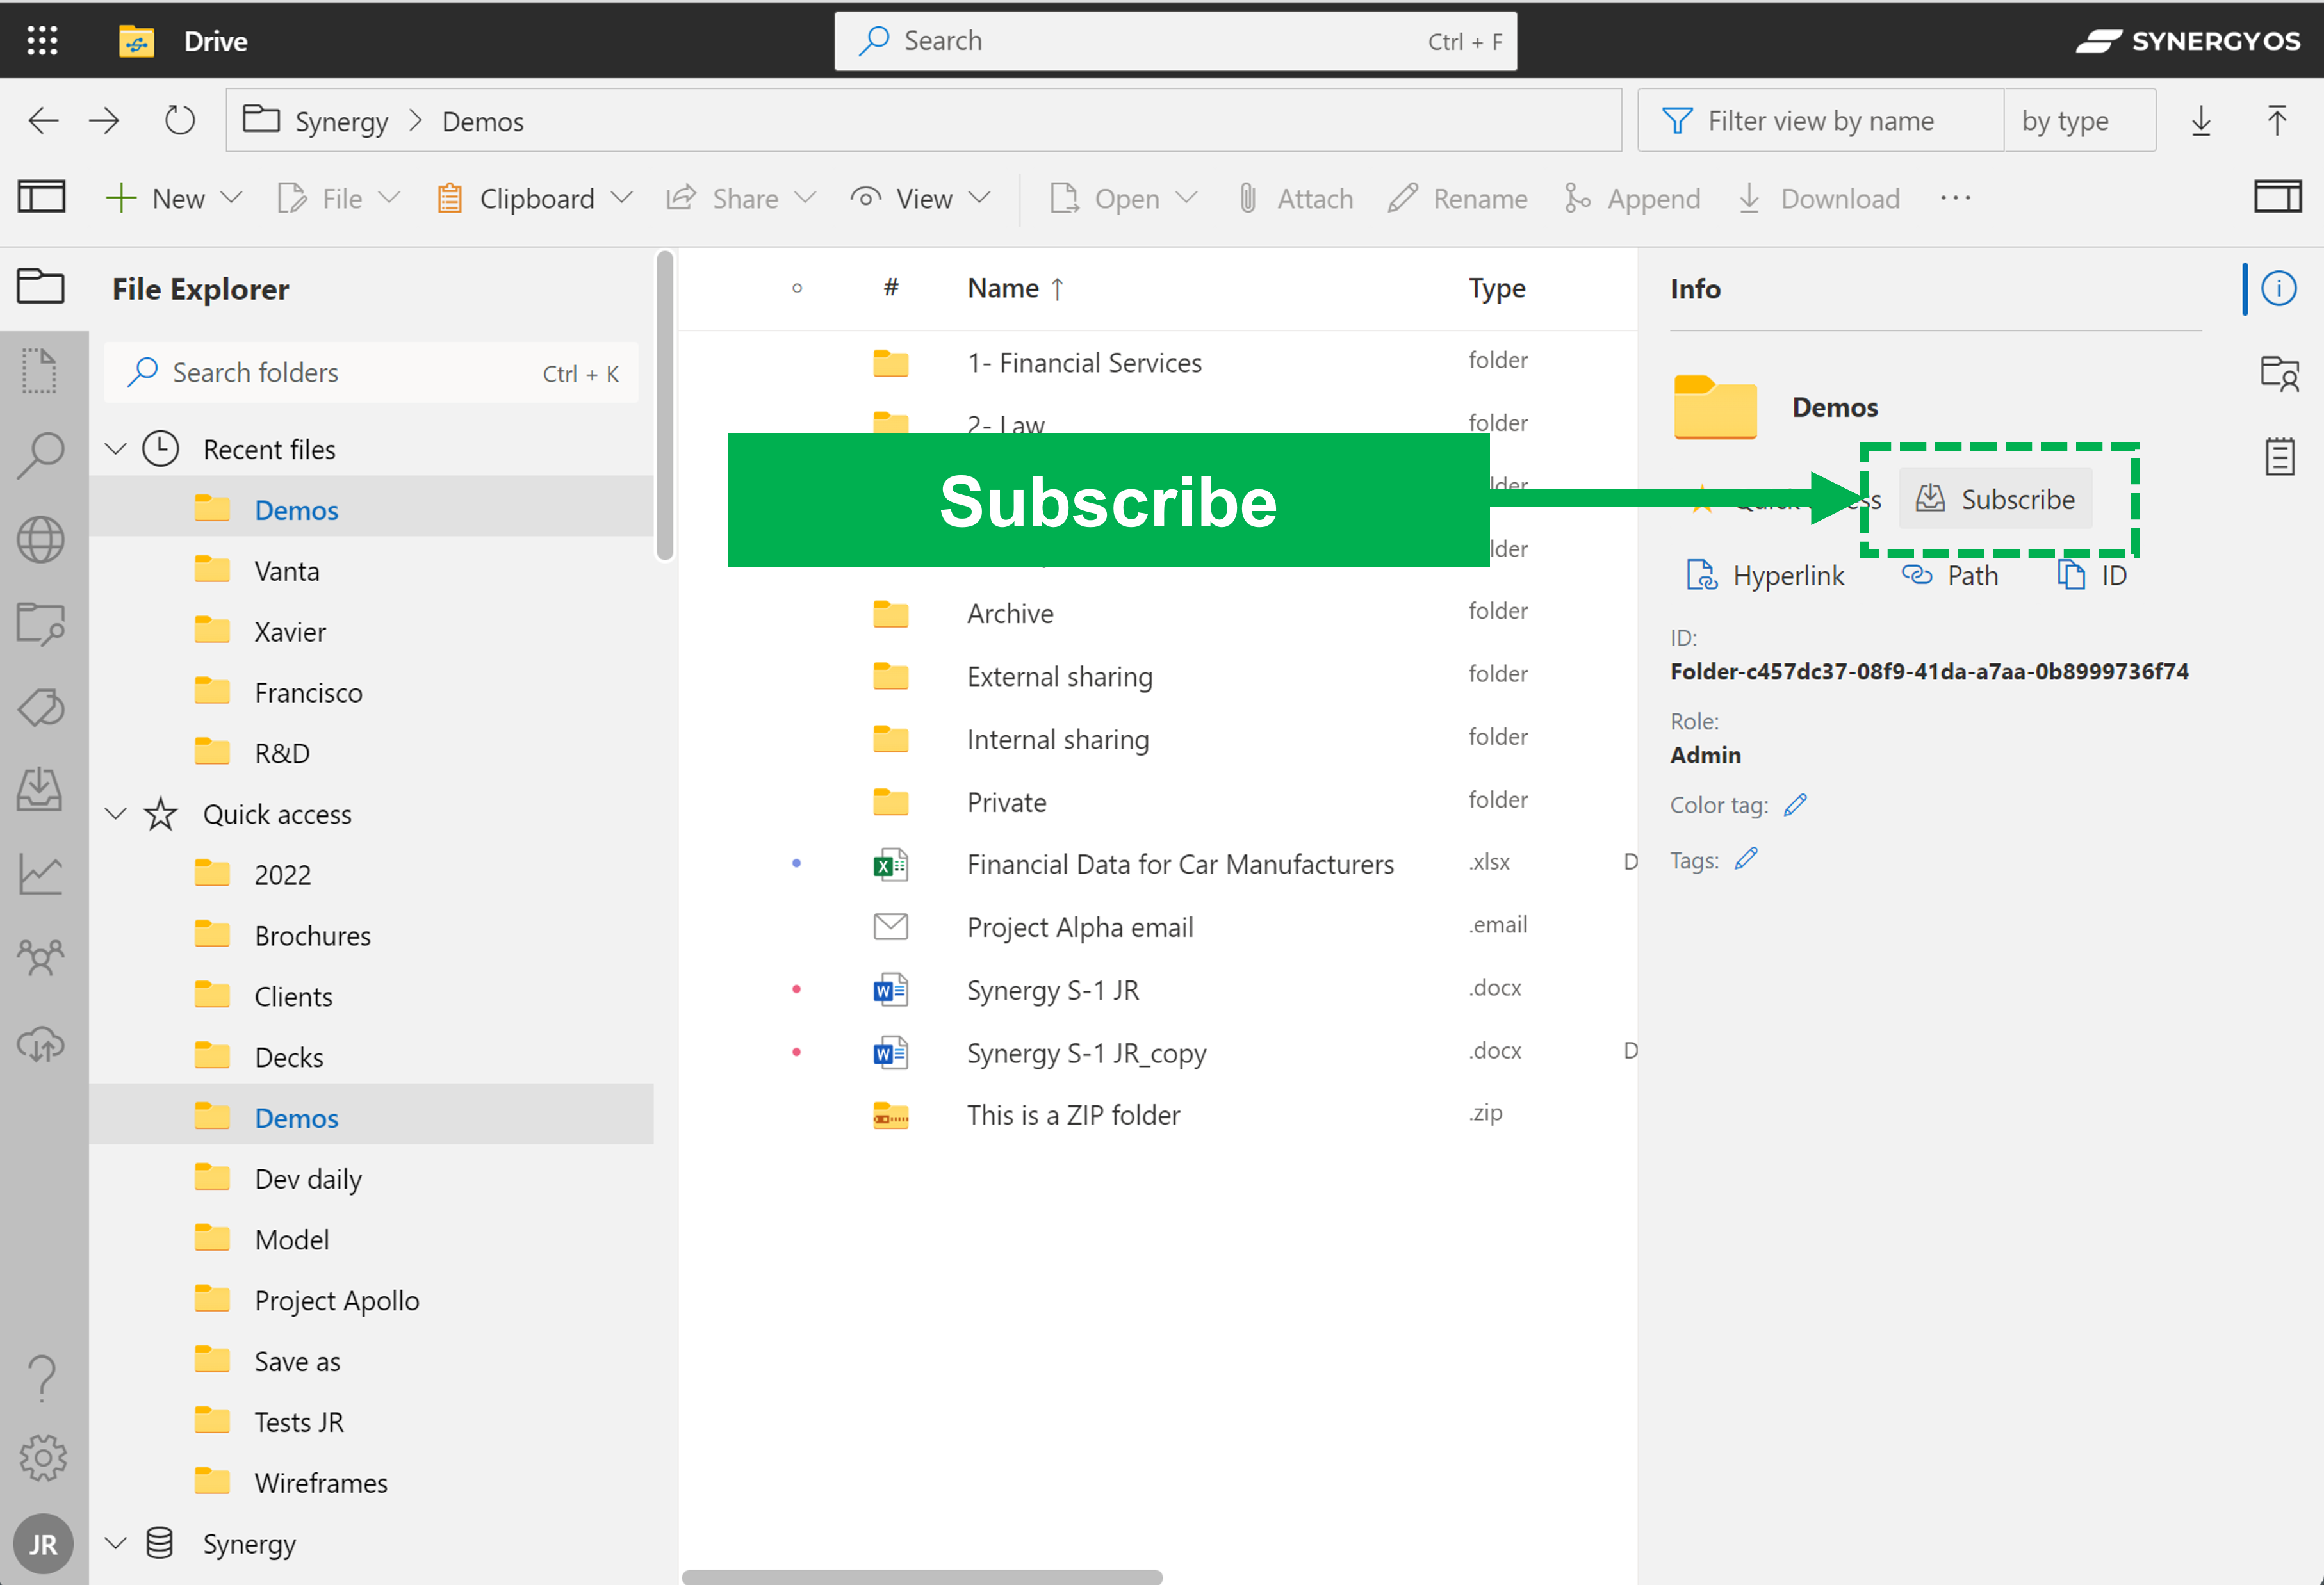Open the Share dropdown menu
The height and width of the screenshot is (1585, 2324).
[x=741, y=198]
